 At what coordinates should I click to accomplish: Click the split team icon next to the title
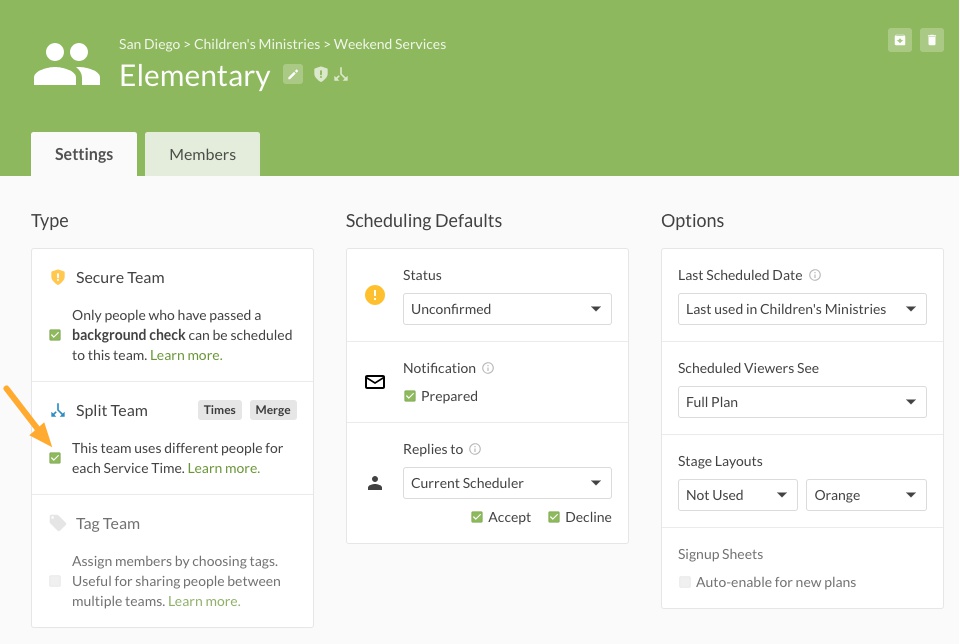click(341, 74)
